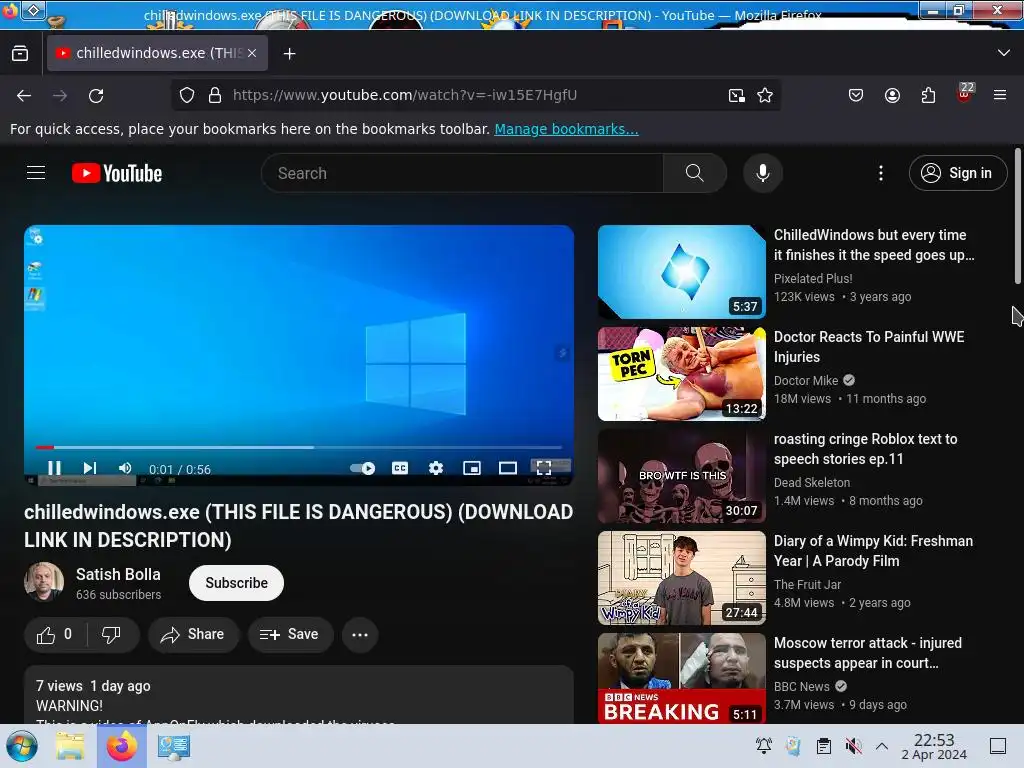Enter fullscreen on the video
The width and height of the screenshot is (1024, 768).
point(543,468)
